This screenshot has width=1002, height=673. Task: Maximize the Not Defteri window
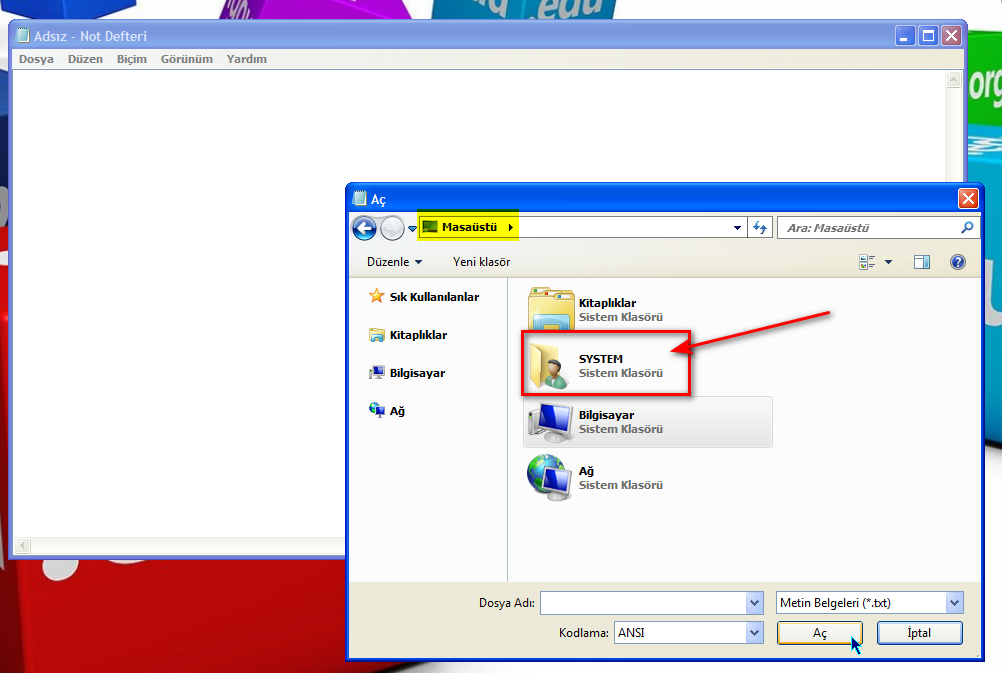[x=928, y=36]
